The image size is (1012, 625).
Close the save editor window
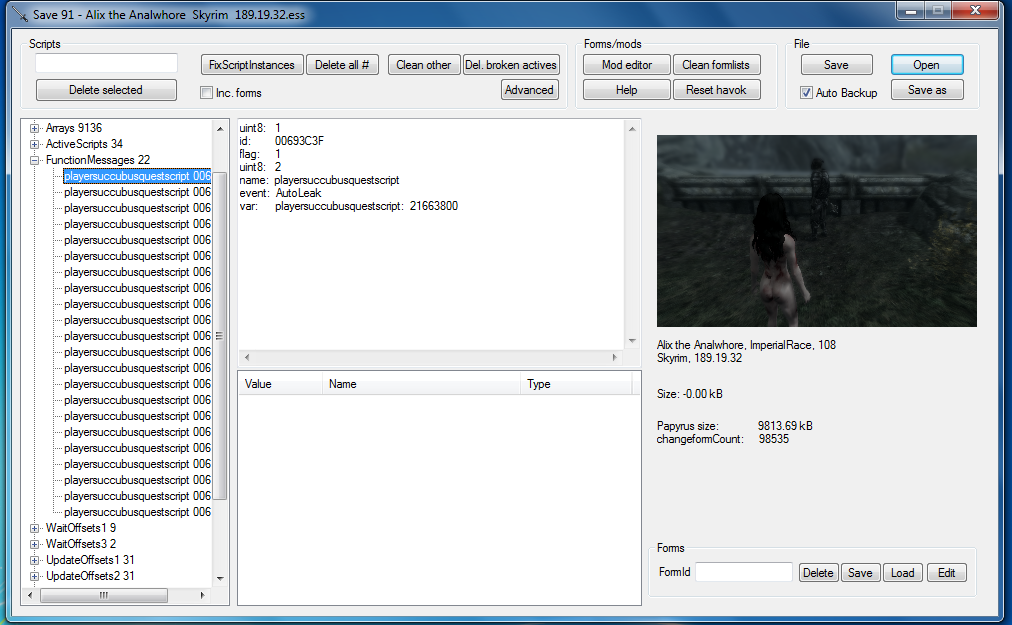[976, 11]
